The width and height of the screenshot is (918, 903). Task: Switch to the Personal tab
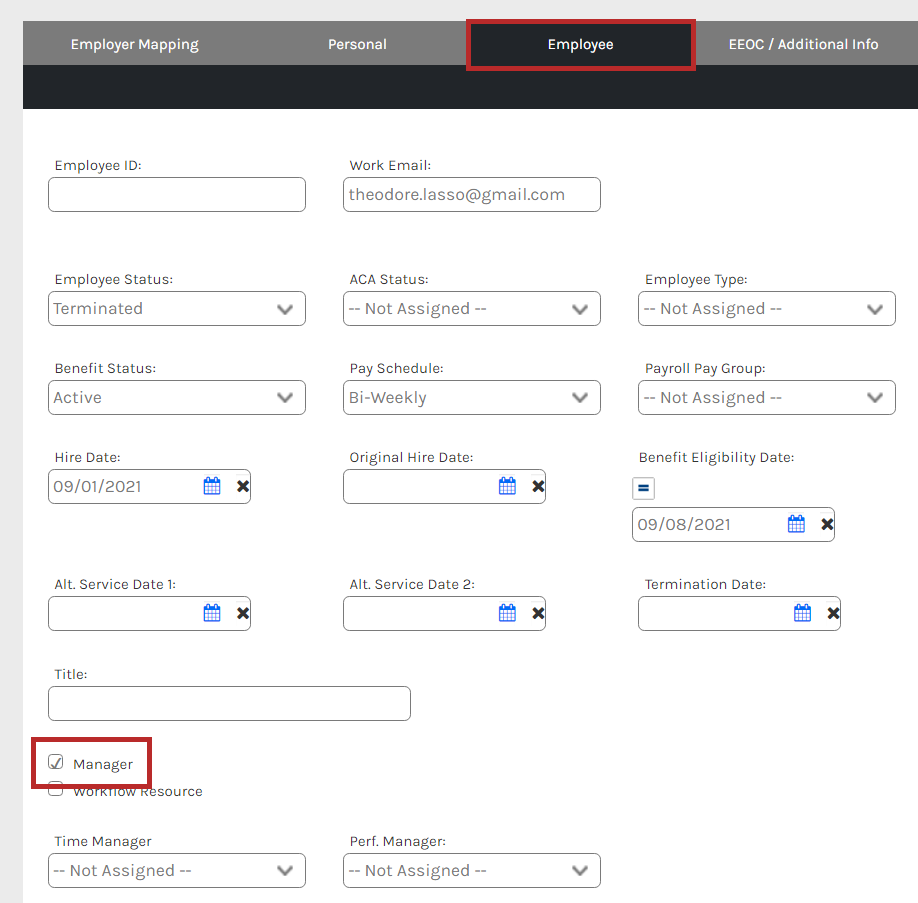[x=357, y=44]
